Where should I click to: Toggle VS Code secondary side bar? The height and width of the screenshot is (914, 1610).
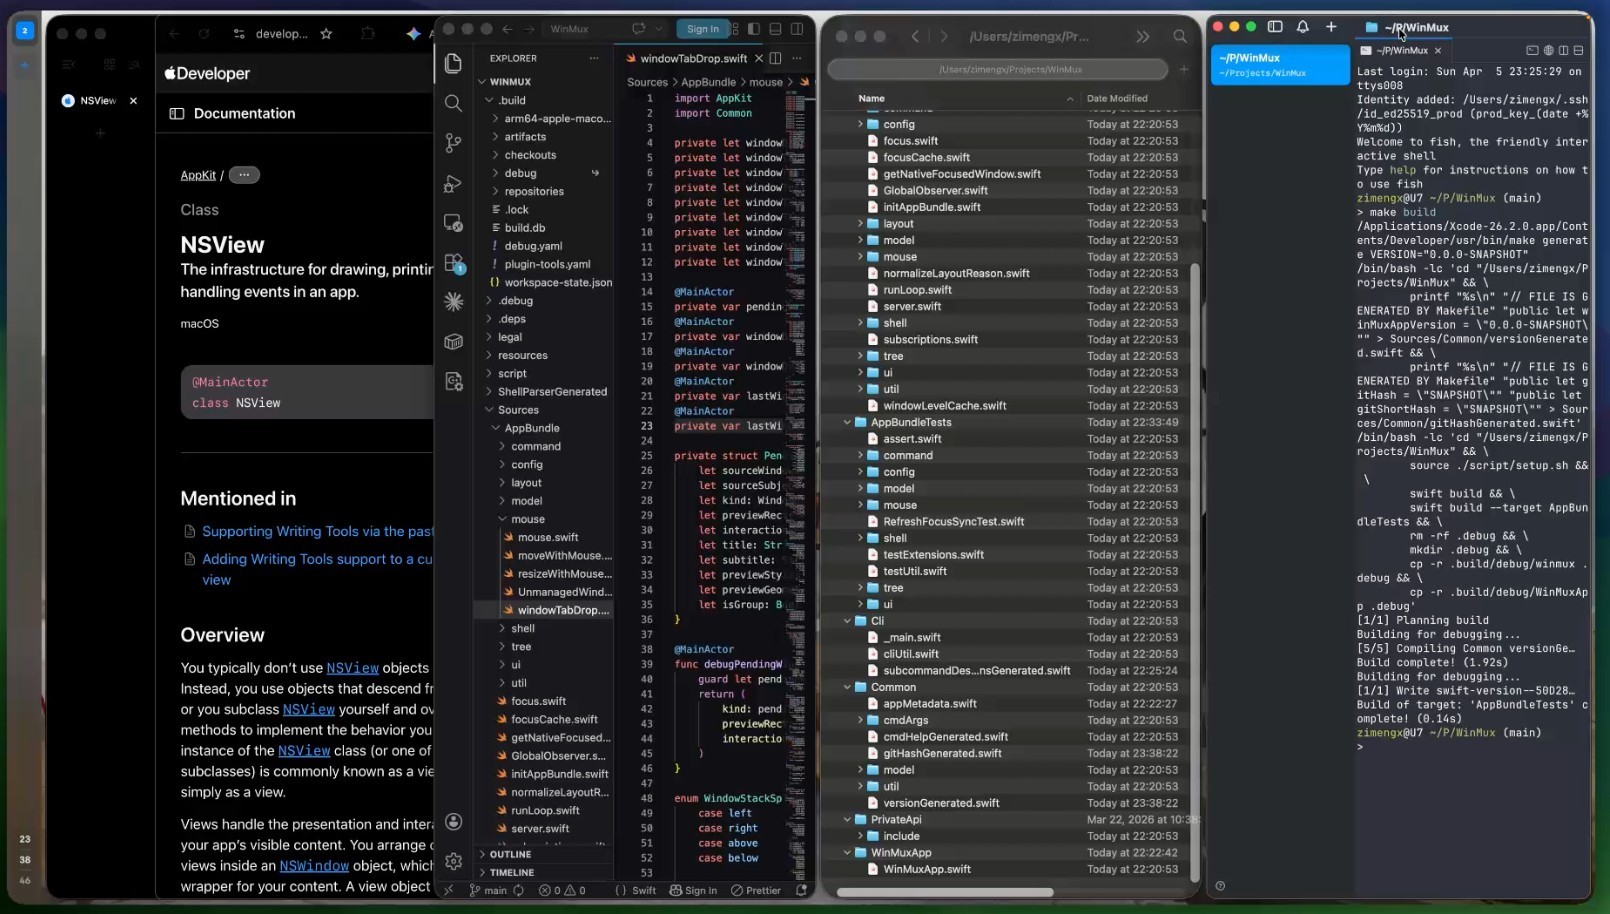(x=797, y=29)
